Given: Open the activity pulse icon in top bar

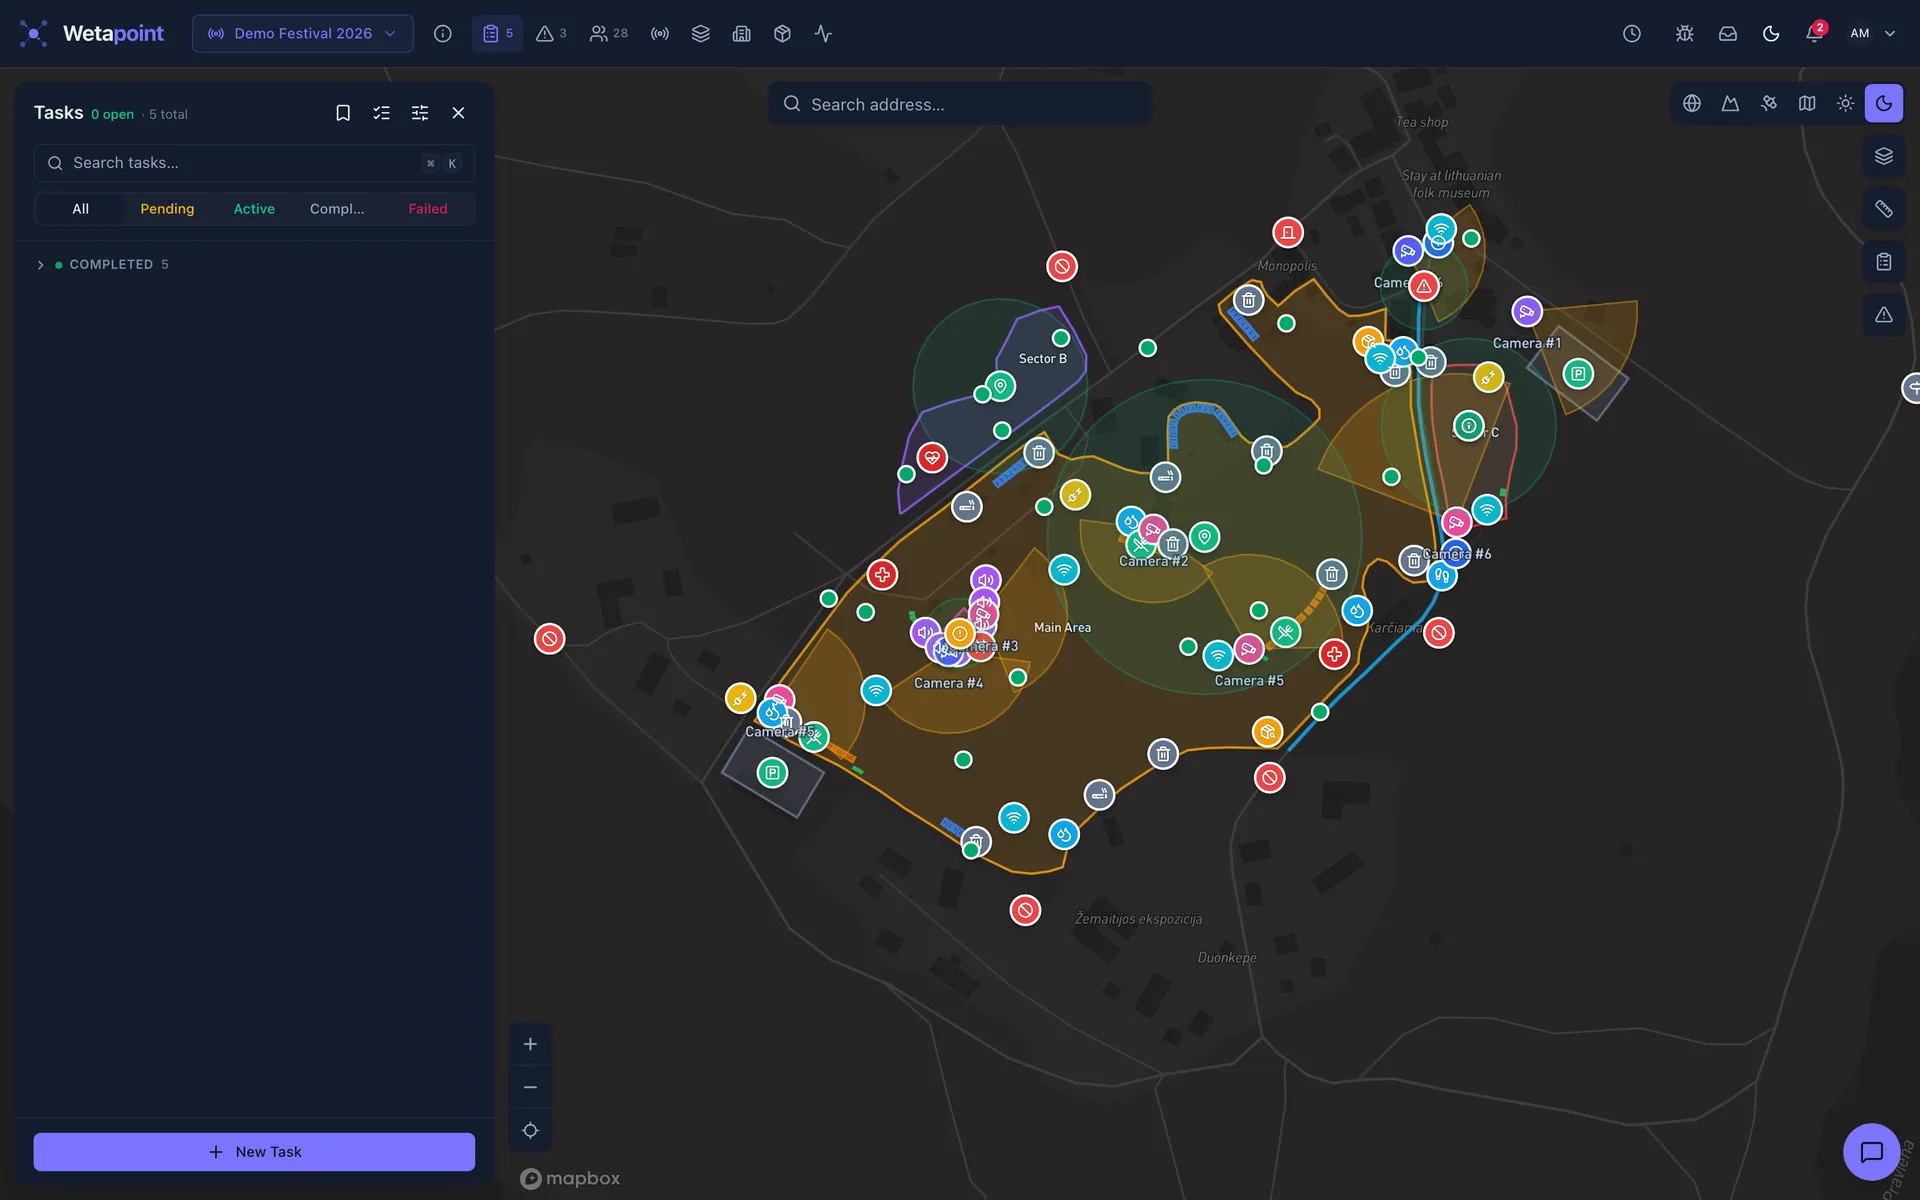Looking at the screenshot, I should point(823,34).
